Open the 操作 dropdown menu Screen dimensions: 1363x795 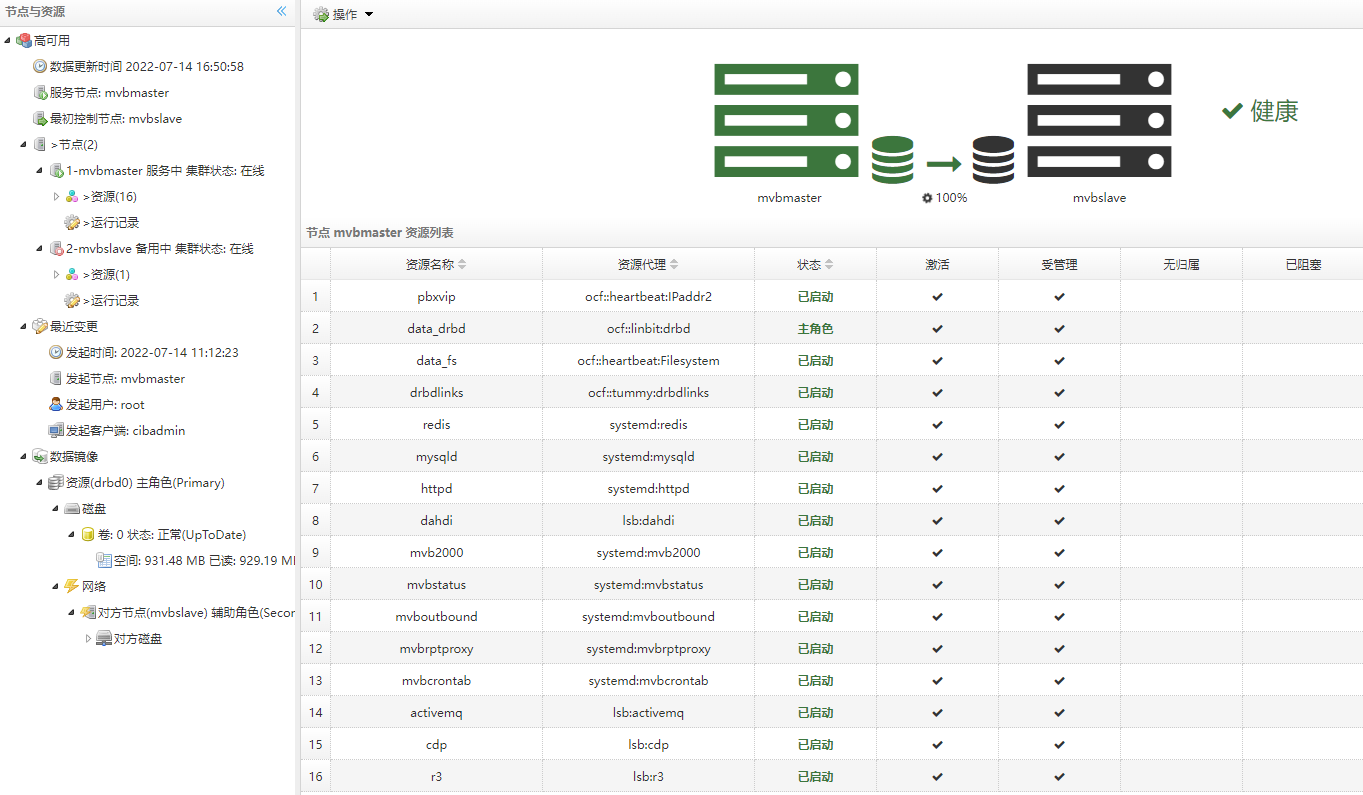tap(344, 14)
